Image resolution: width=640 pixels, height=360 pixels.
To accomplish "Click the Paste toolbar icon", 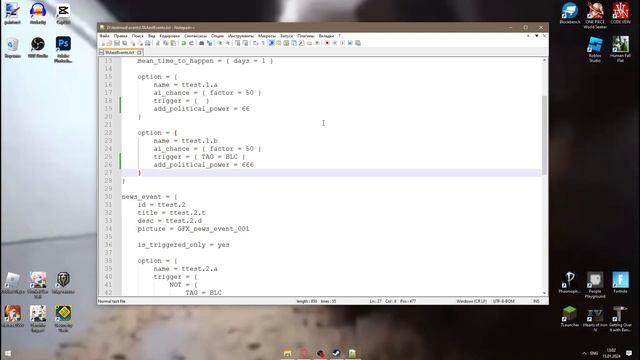I will [173, 43].
